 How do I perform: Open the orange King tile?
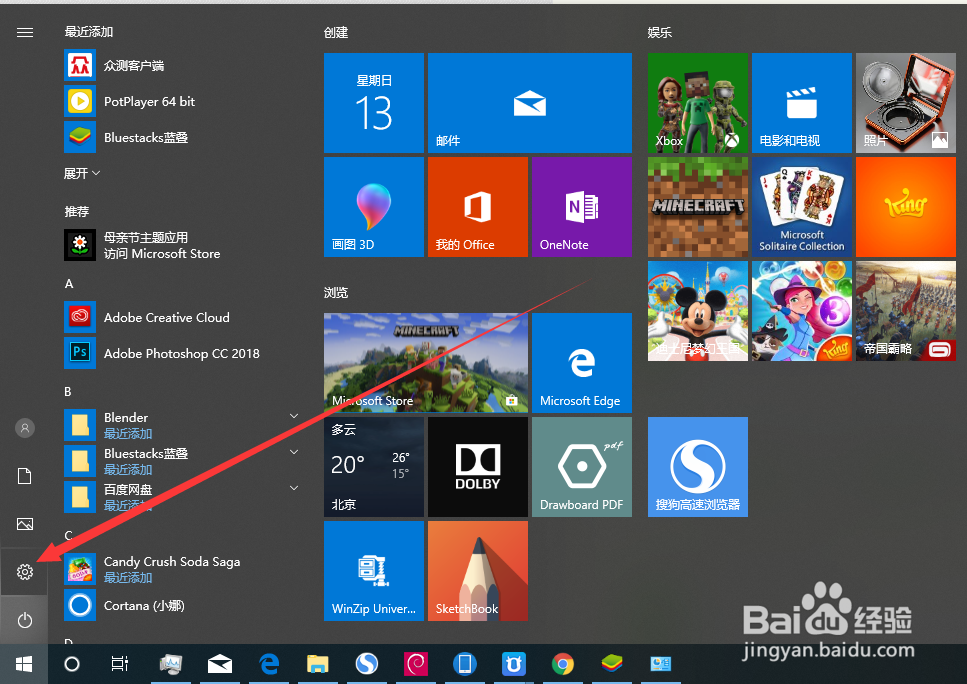[905, 207]
